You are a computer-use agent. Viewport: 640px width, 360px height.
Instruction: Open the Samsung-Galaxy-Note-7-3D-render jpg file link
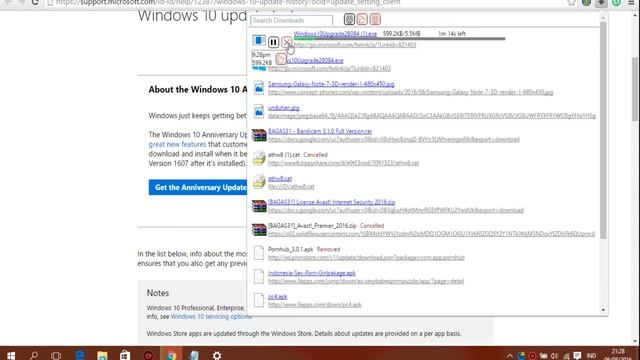click(x=331, y=84)
